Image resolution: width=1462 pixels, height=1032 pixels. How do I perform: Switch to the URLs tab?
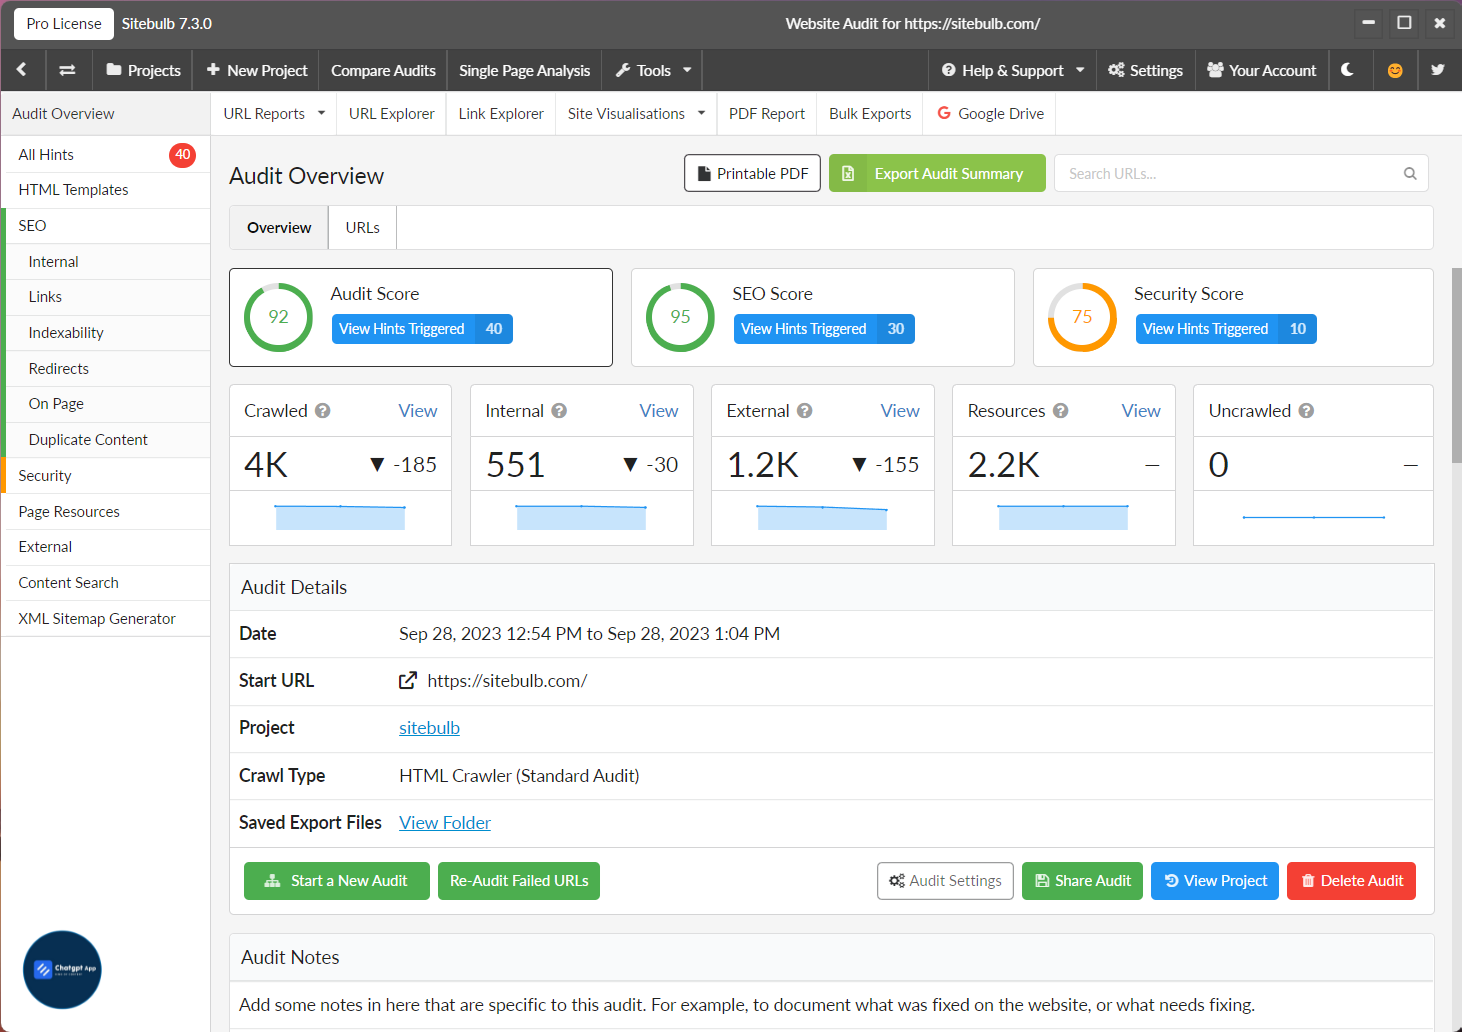tap(363, 227)
